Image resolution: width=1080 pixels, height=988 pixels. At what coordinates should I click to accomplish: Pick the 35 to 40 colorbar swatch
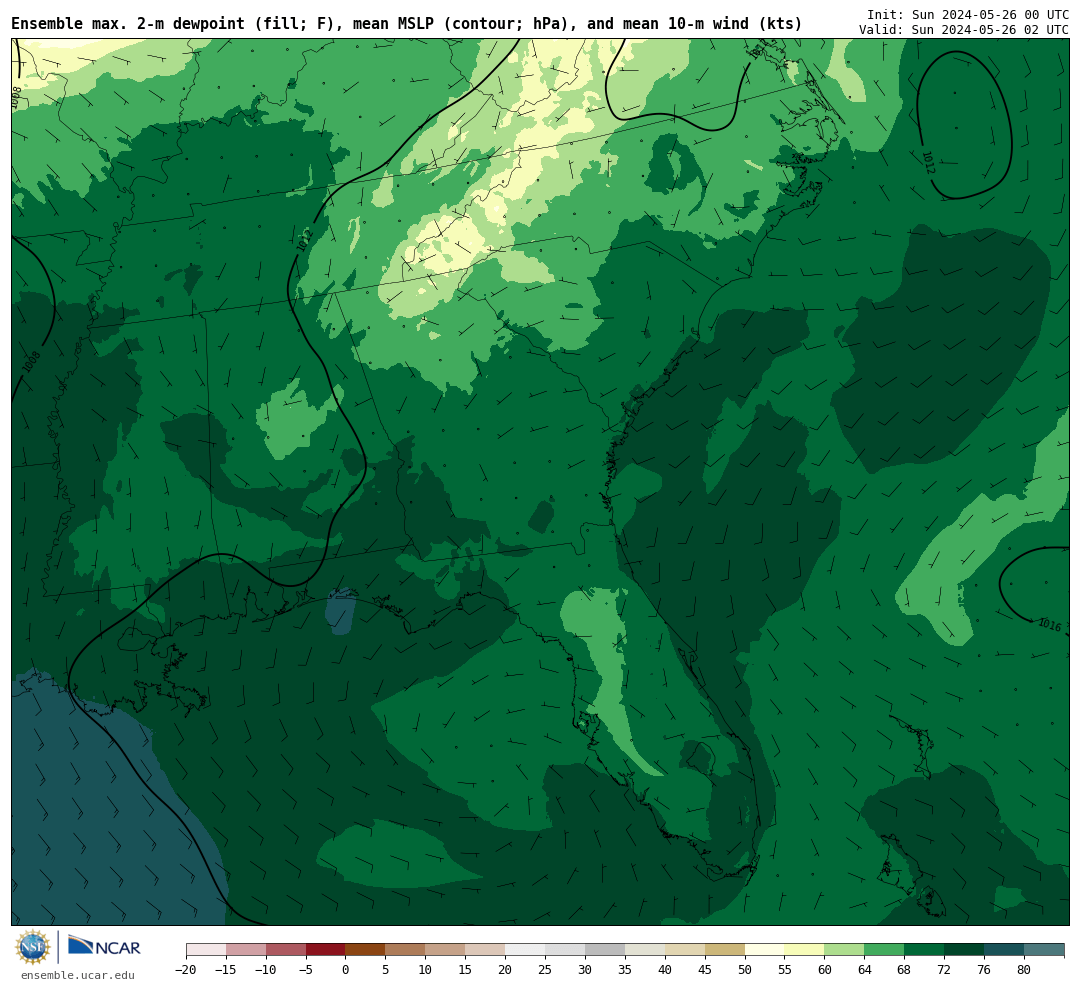point(645,950)
